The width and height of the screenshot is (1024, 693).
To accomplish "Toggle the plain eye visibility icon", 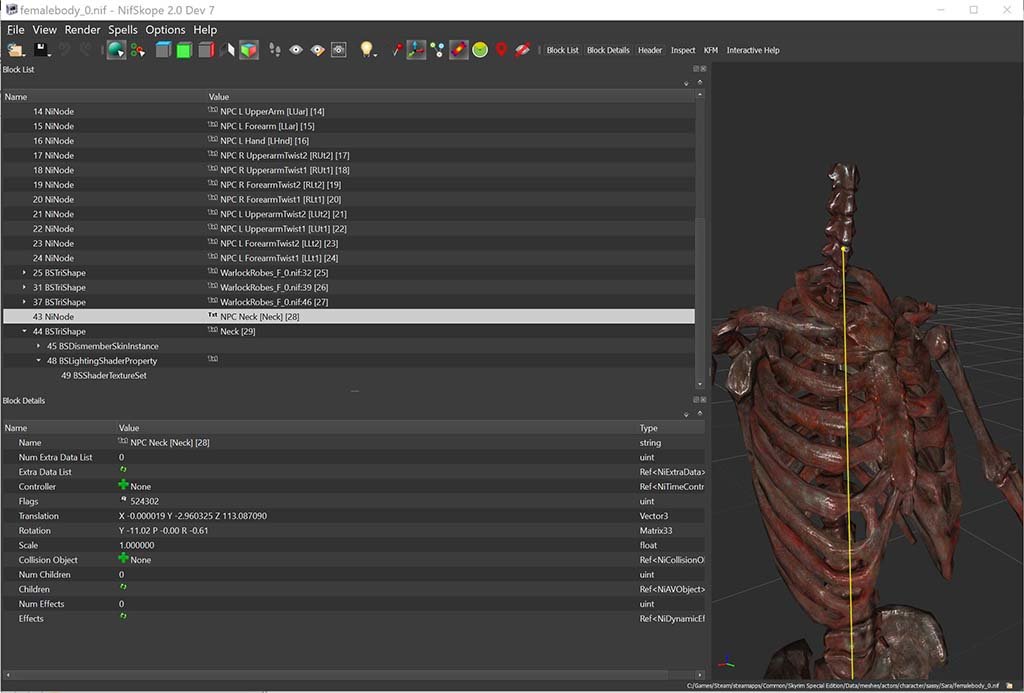I will coord(296,50).
